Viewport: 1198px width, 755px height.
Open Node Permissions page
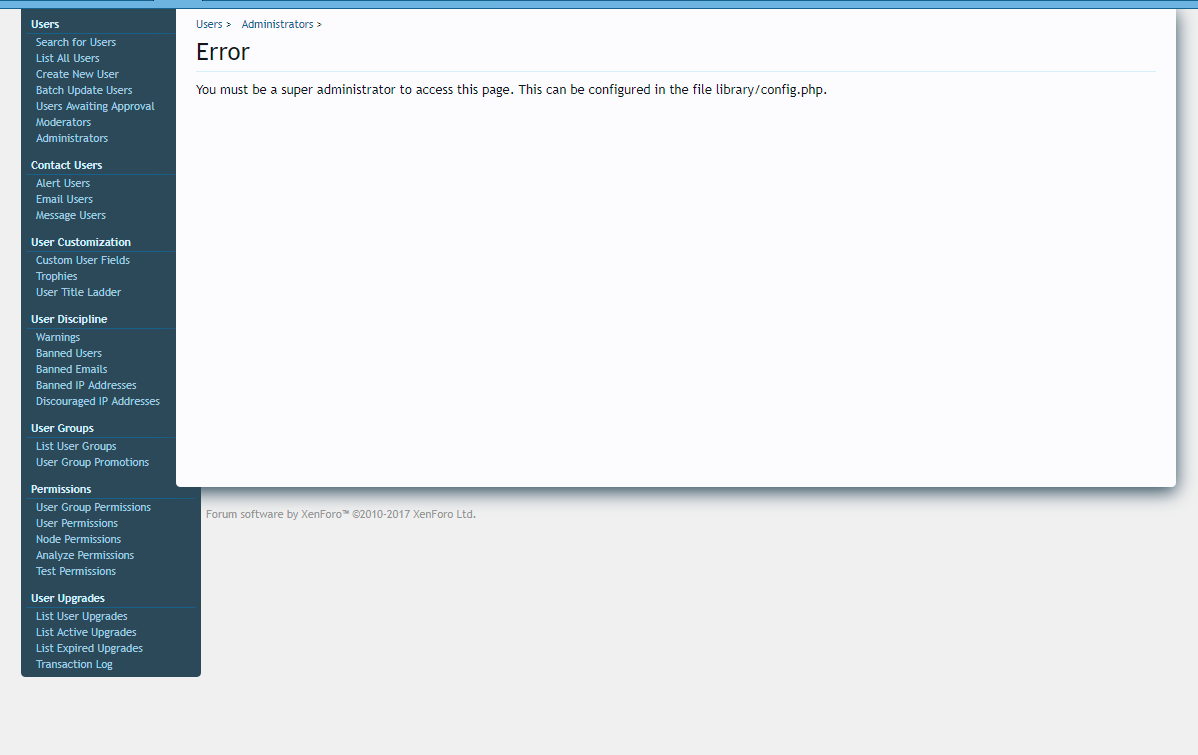pyautogui.click(x=78, y=539)
